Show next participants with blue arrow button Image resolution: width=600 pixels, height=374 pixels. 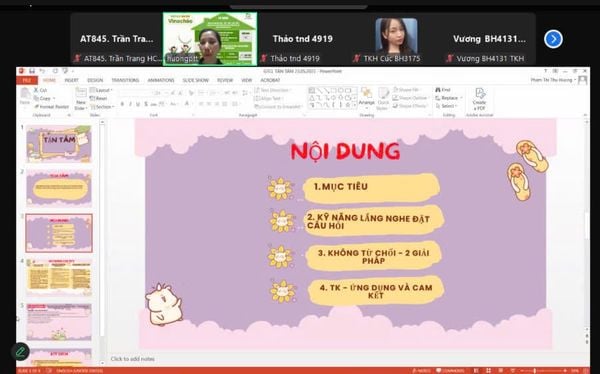pos(553,39)
